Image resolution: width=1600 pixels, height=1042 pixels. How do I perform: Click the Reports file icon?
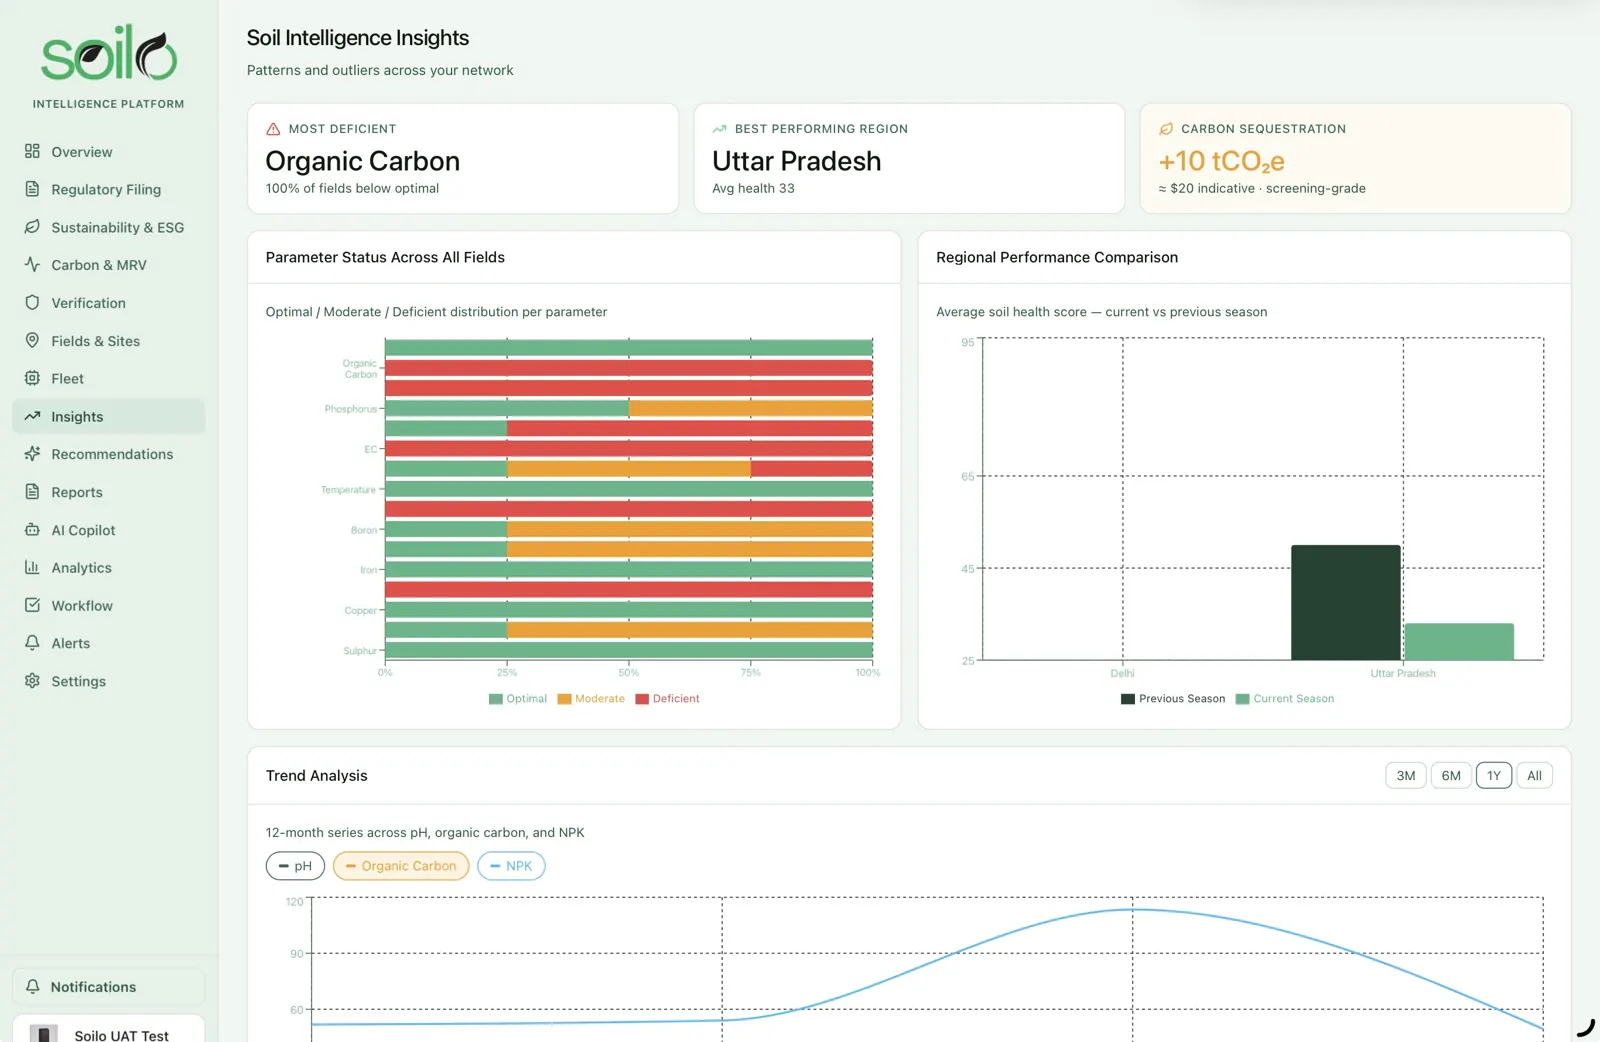pos(32,492)
